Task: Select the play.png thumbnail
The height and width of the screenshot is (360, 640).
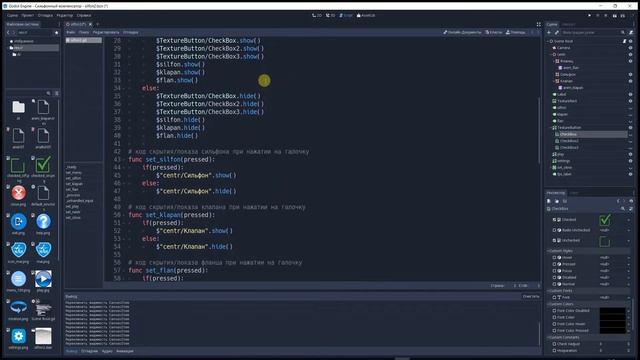Action: [43, 279]
